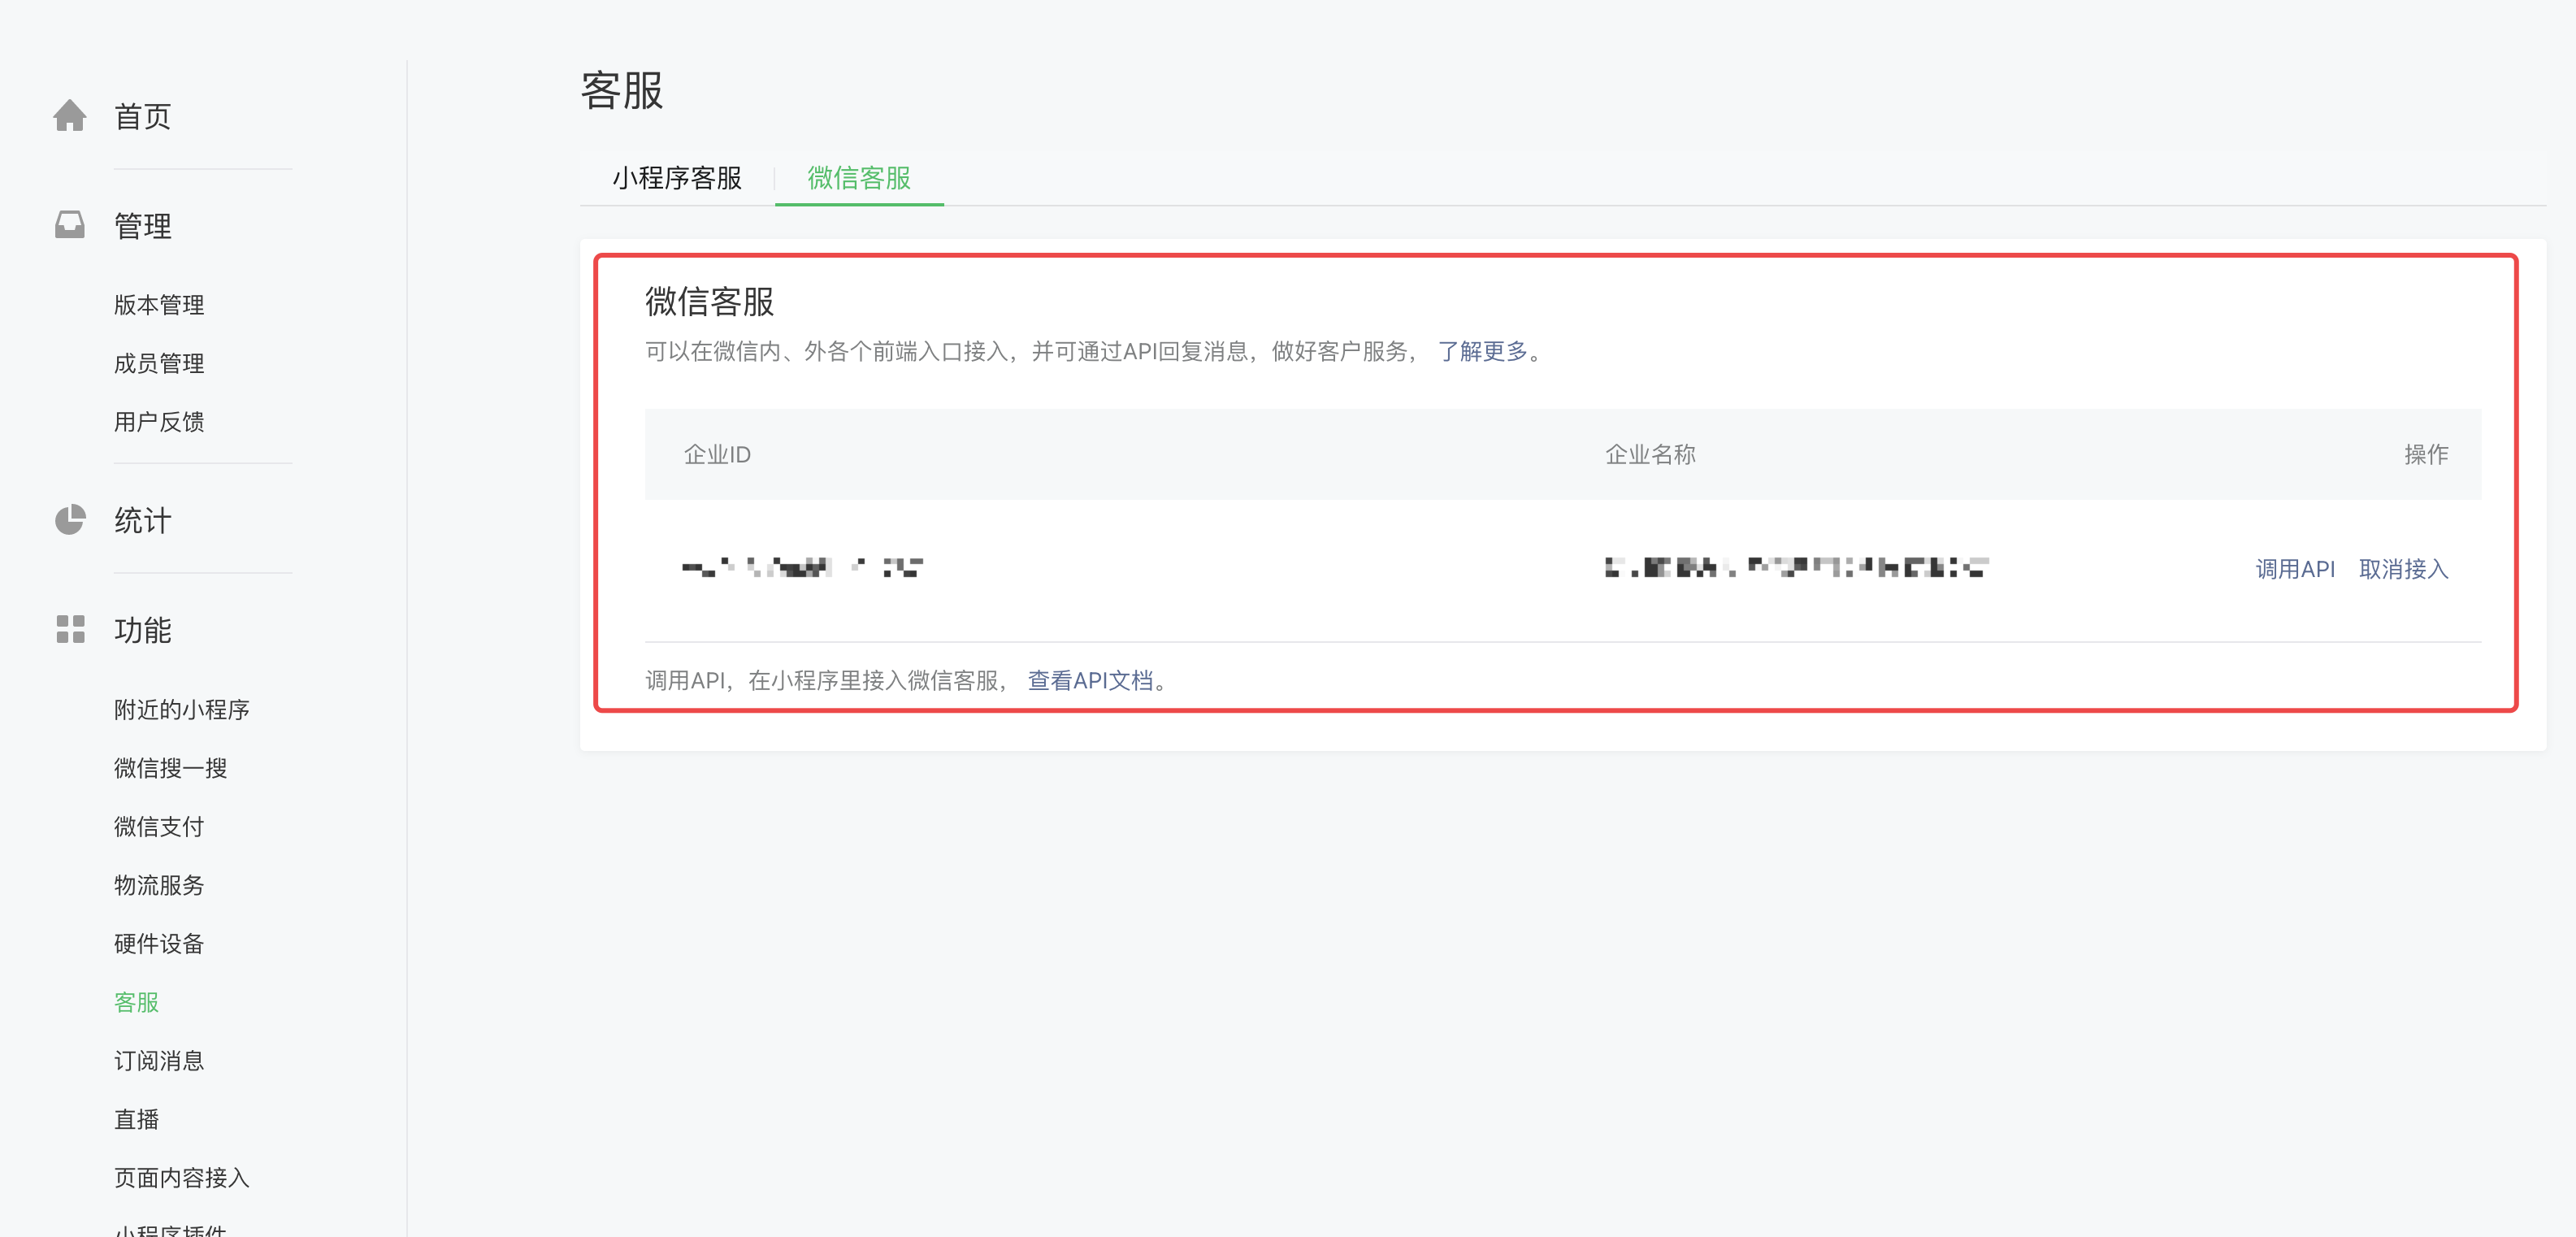The height and width of the screenshot is (1237, 2576).
Task: Go to 成员管理 page
Action: click(159, 363)
